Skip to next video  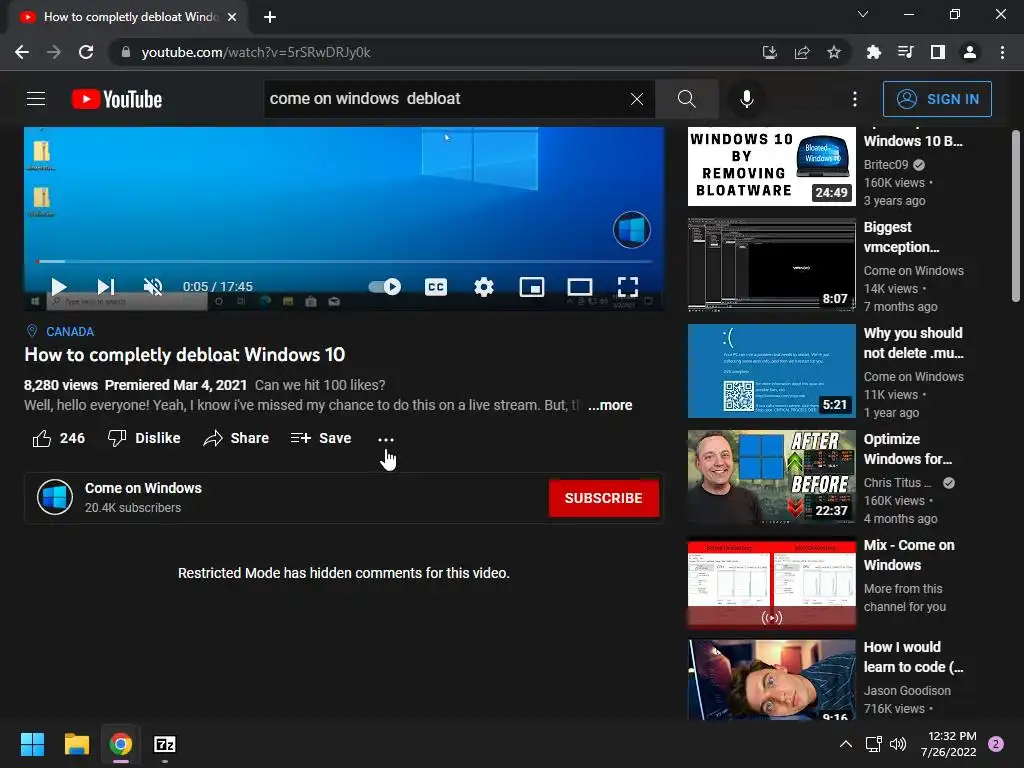(106, 287)
